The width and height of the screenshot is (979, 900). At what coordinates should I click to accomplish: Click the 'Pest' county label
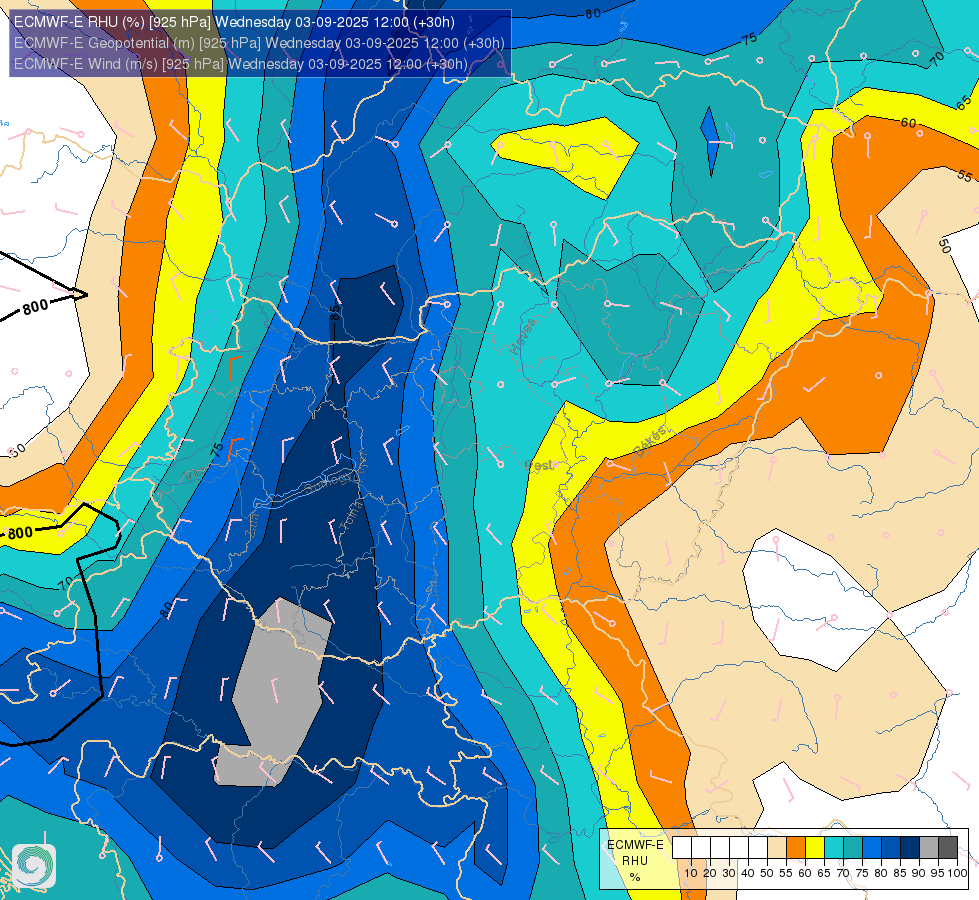(539, 465)
